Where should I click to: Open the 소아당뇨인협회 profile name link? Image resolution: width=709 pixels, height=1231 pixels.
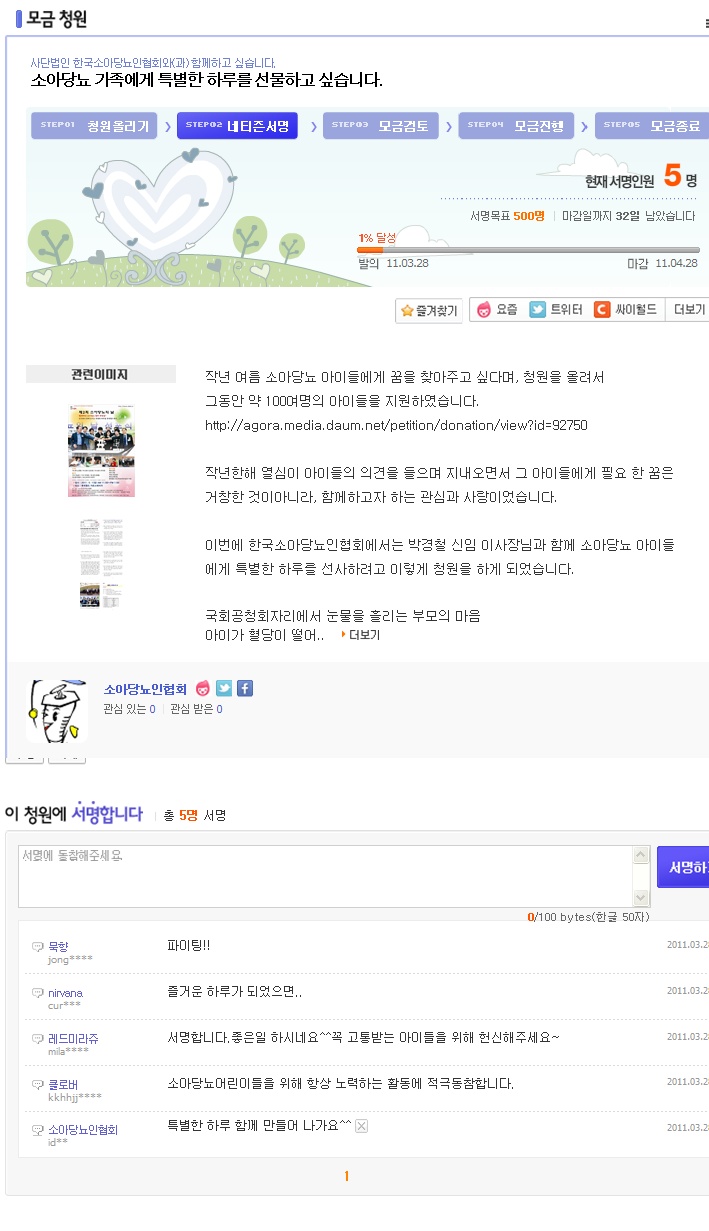pos(146,689)
